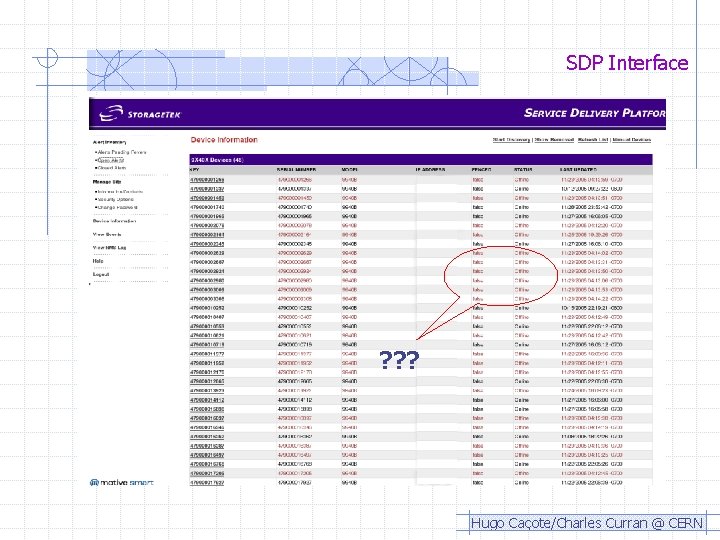Open device key 479000002687
The height and width of the screenshot is (540, 720).
tap(207, 262)
